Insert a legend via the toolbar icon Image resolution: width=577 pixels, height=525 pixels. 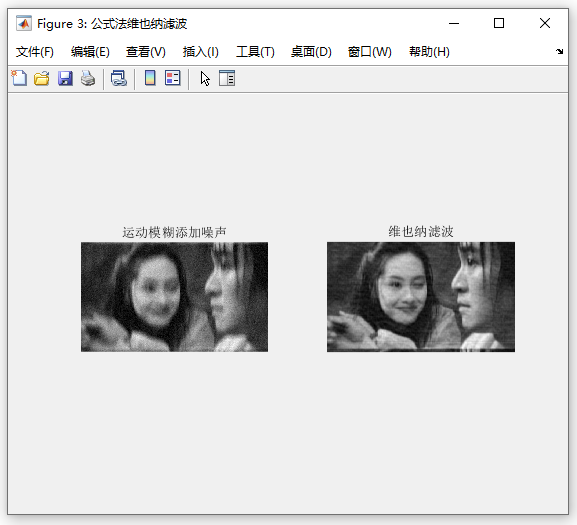click(x=173, y=78)
